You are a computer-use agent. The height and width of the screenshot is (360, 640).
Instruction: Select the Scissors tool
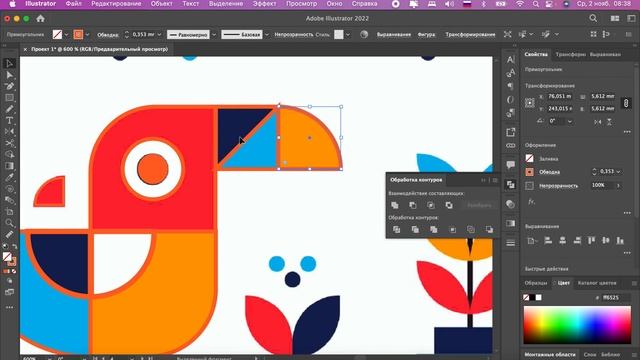pos(9,143)
